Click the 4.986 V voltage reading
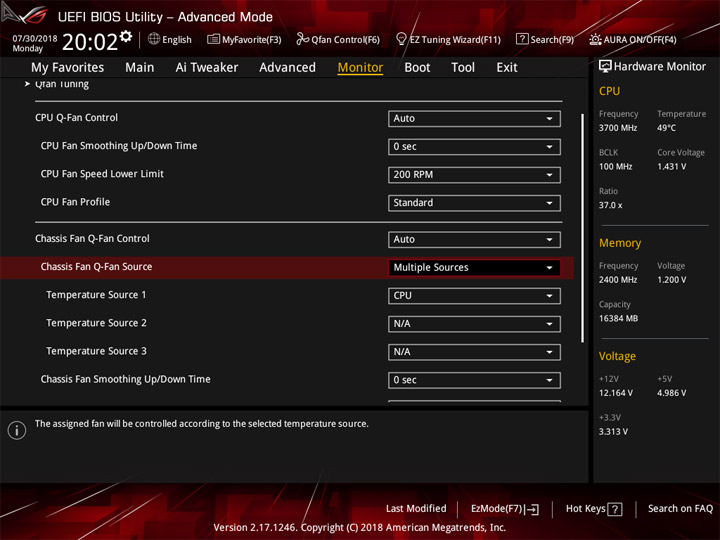The height and width of the screenshot is (540, 720). coord(671,393)
